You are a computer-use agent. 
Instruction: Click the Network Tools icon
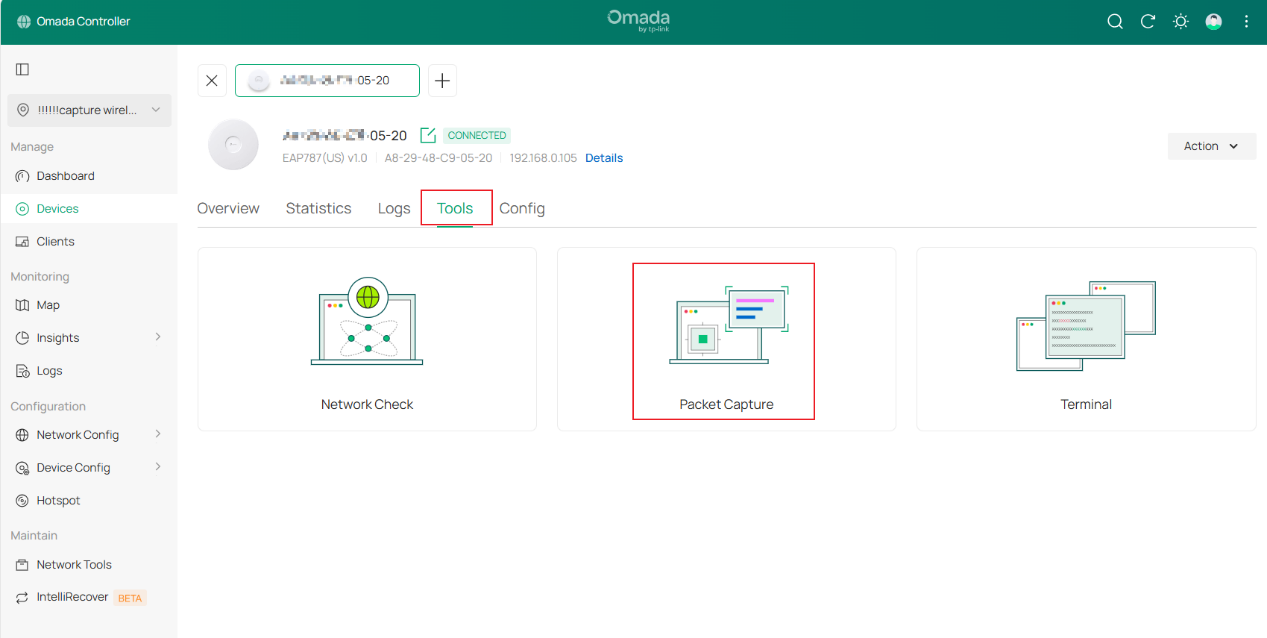(22, 565)
